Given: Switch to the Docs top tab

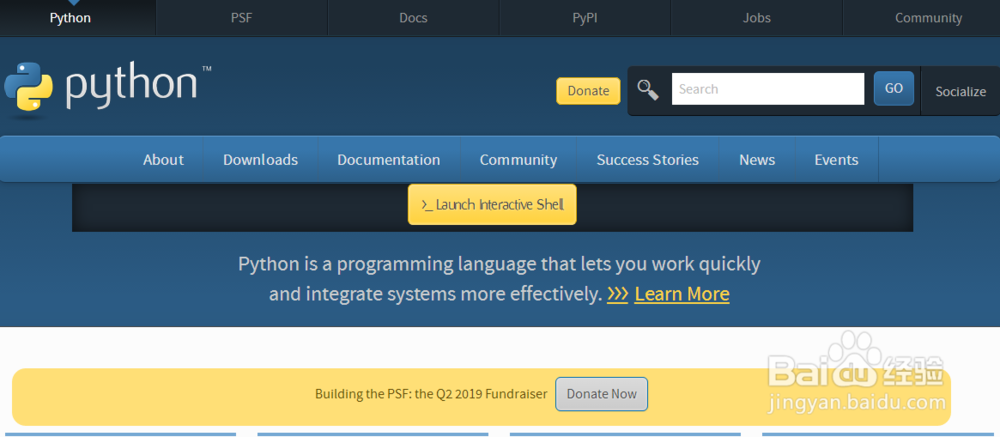Looking at the screenshot, I should [413, 18].
